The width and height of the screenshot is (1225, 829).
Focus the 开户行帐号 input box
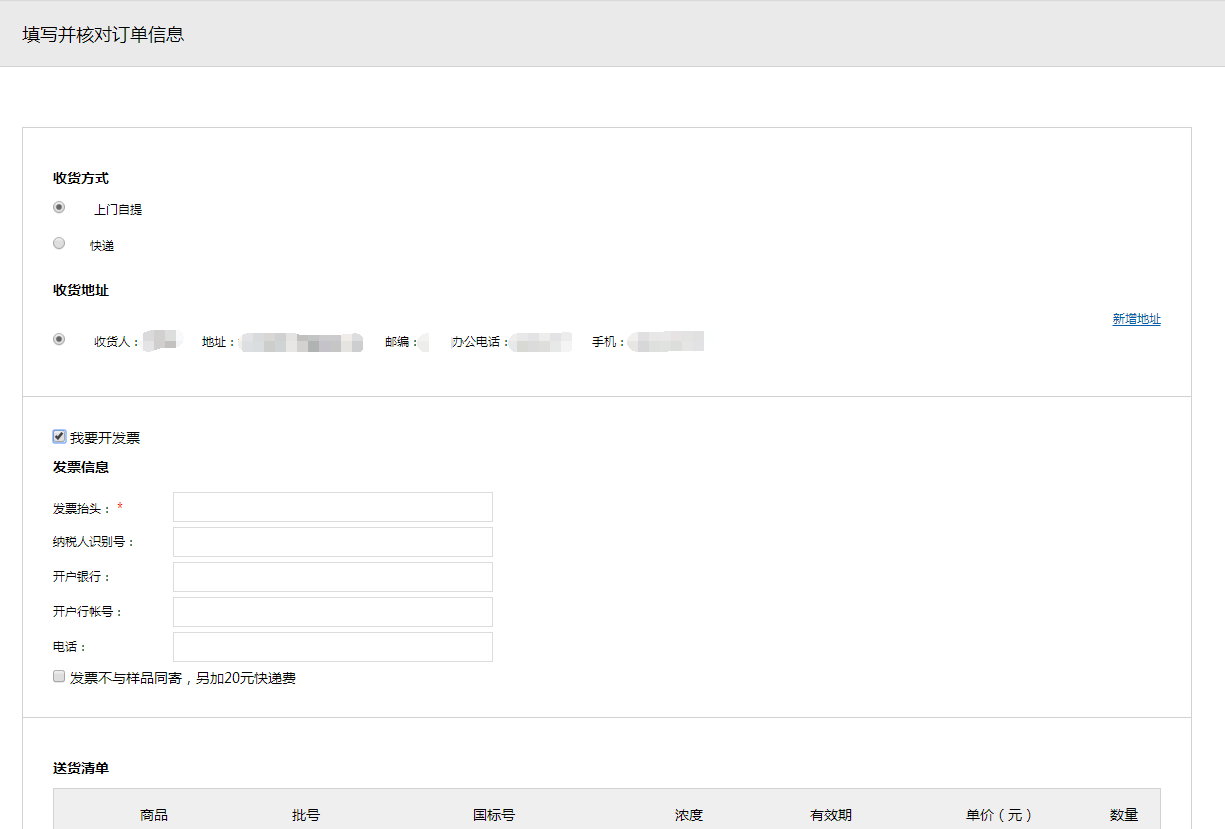tap(332, 612)
